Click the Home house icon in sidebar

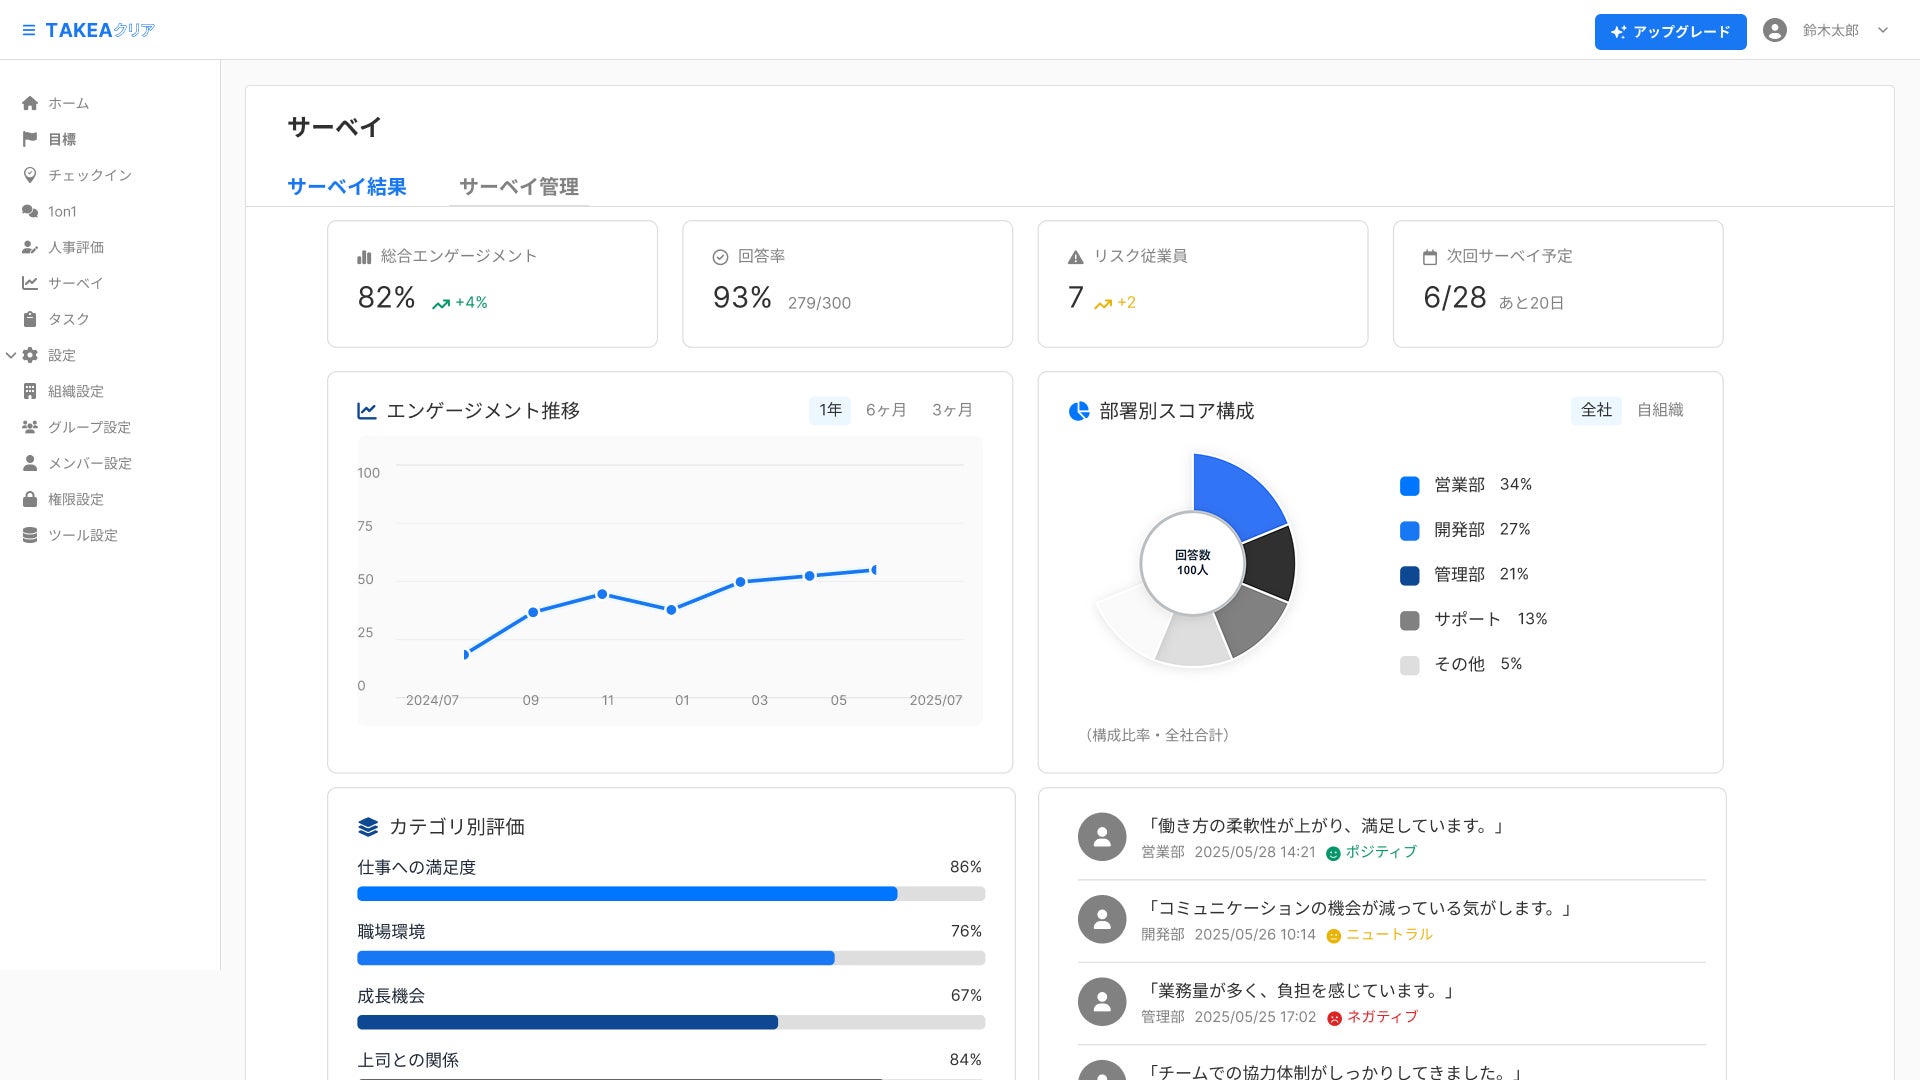coord(30,103)
